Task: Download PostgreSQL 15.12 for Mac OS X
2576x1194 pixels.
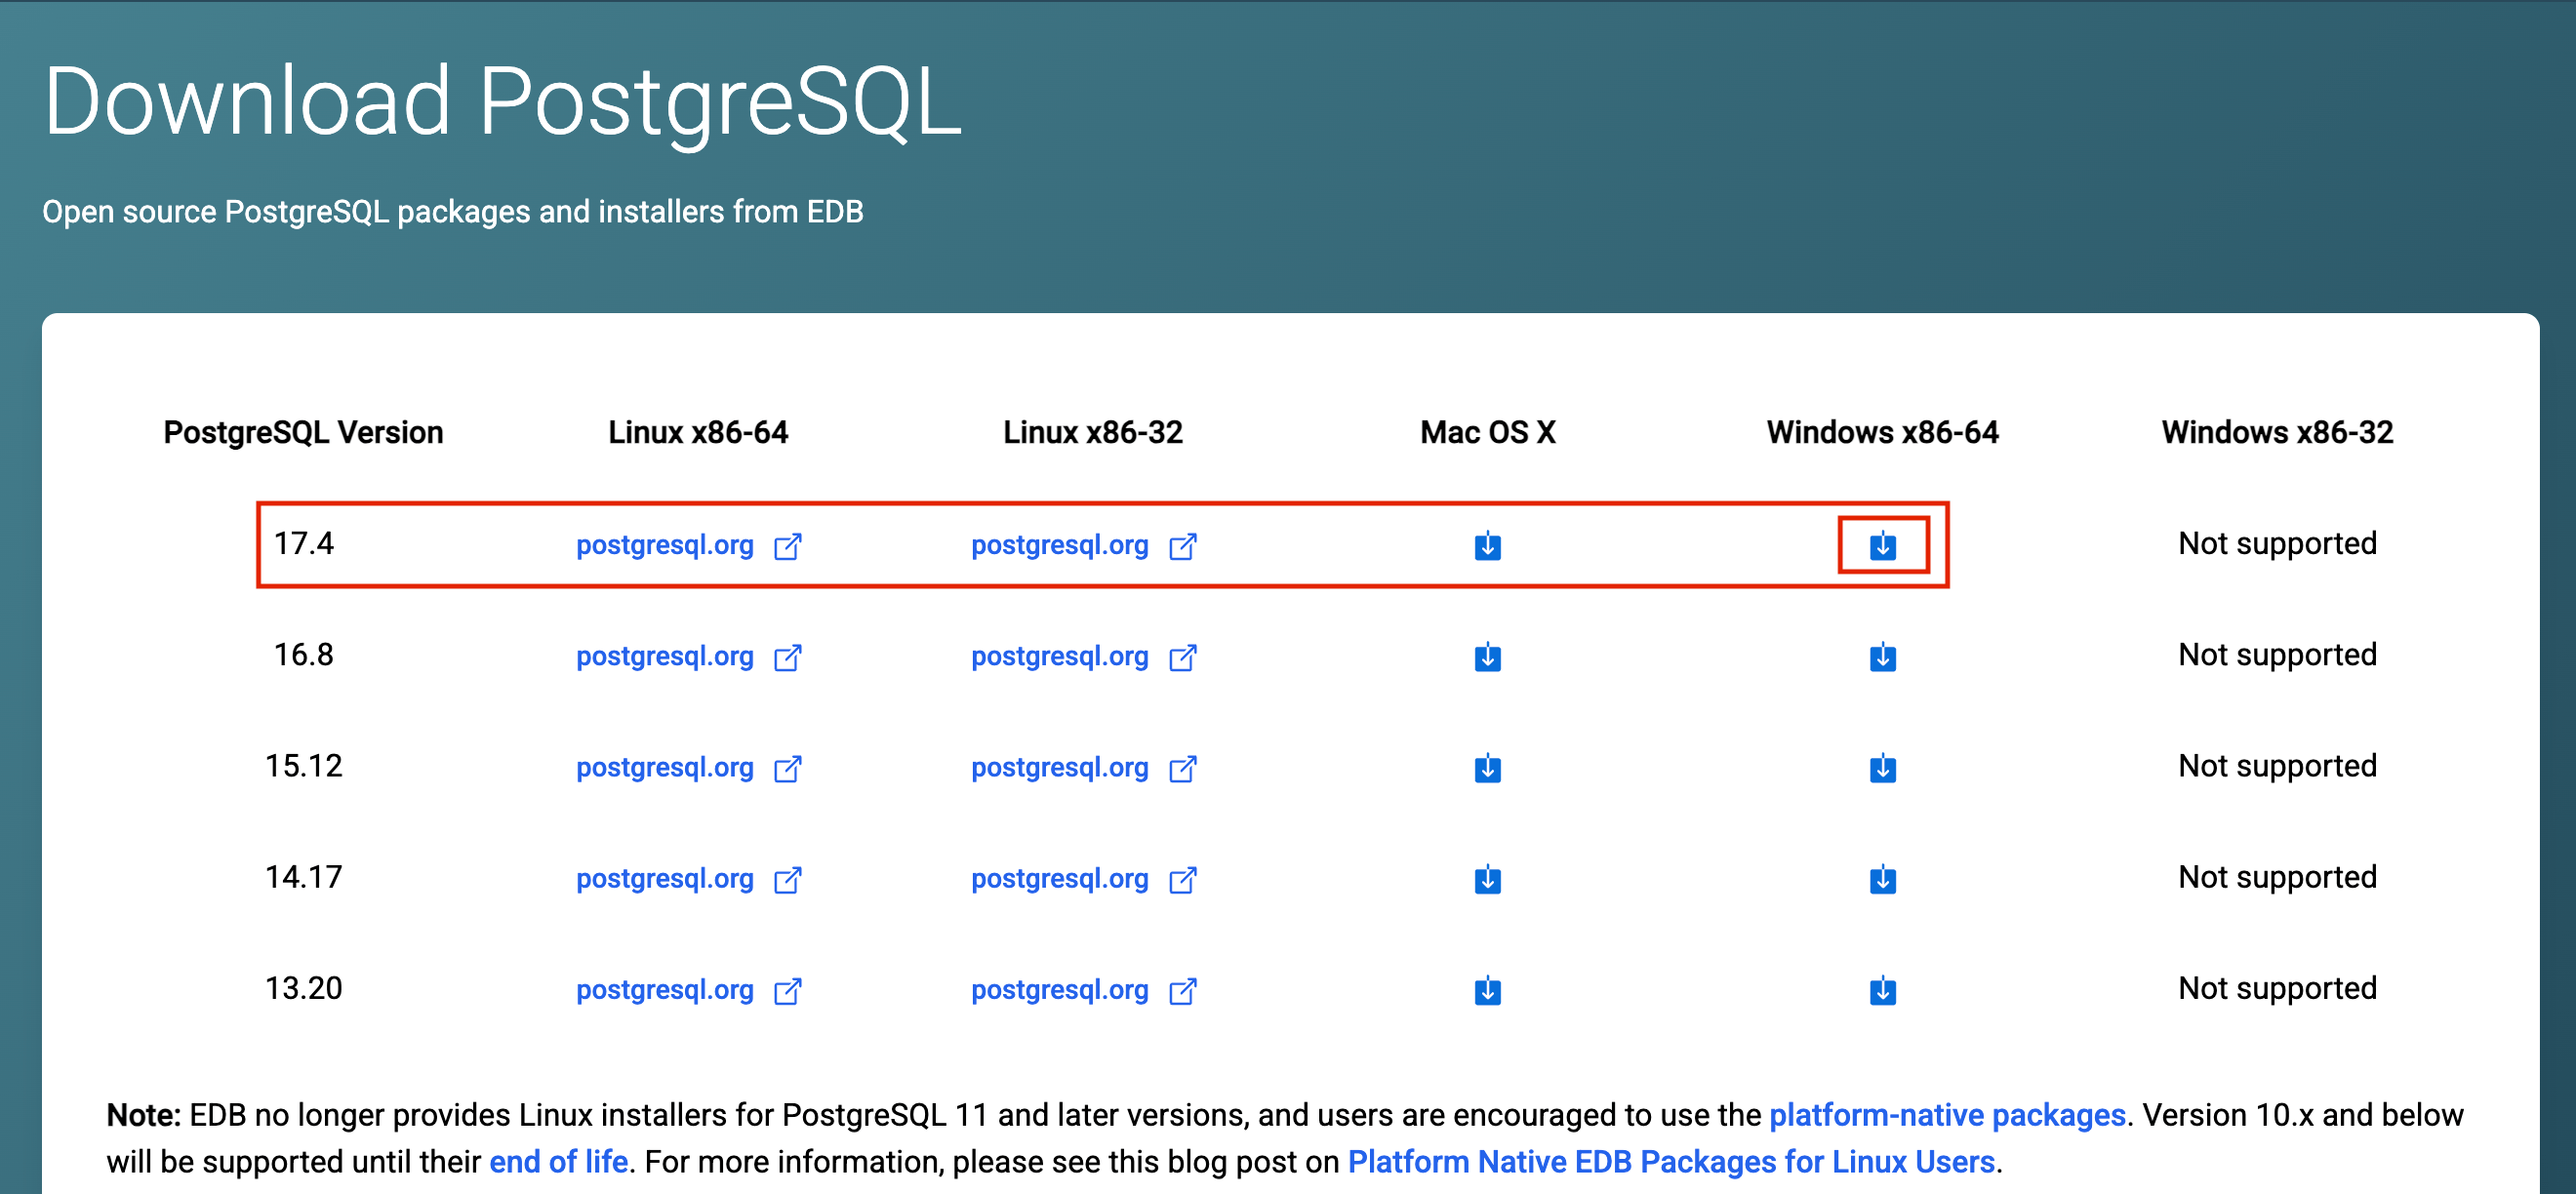Action: [1487, 768]
